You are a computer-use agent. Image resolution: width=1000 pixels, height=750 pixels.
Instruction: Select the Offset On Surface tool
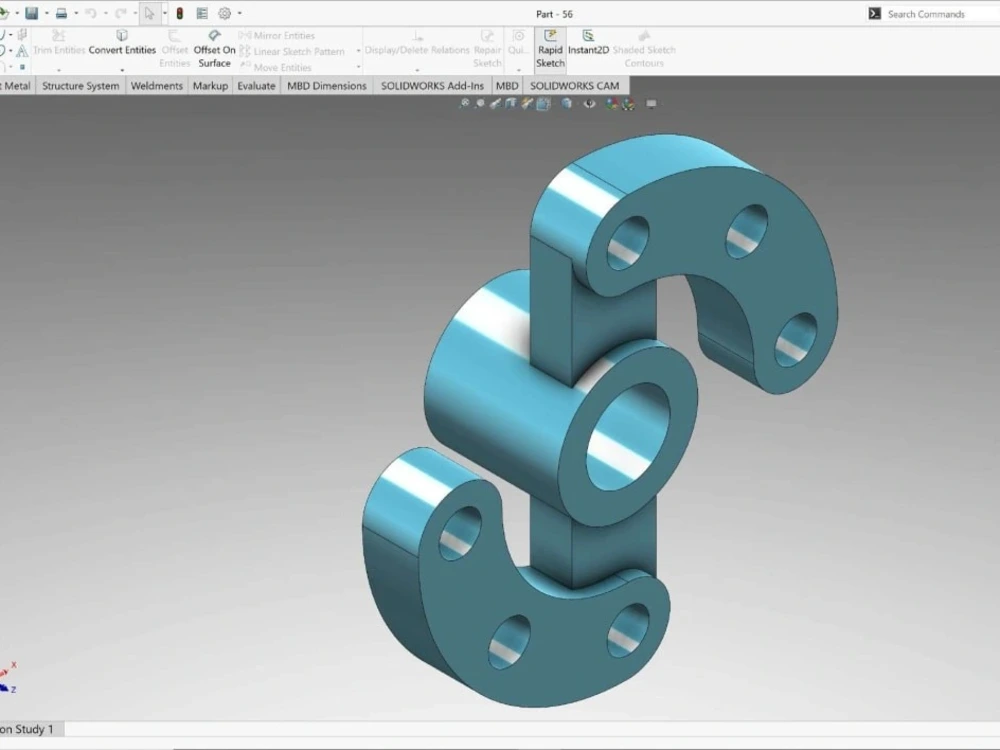214,48
